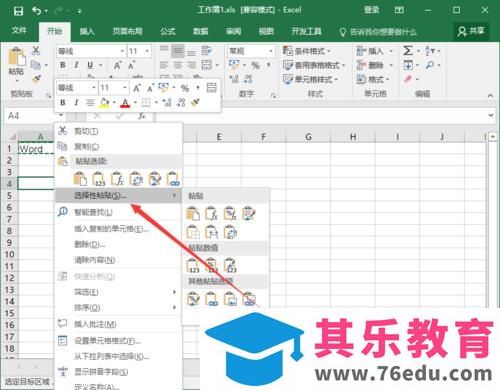Viewport: 500px width, 390px height.
Task: Collapse the ribbon with the chevron
Action: (490, 95)
